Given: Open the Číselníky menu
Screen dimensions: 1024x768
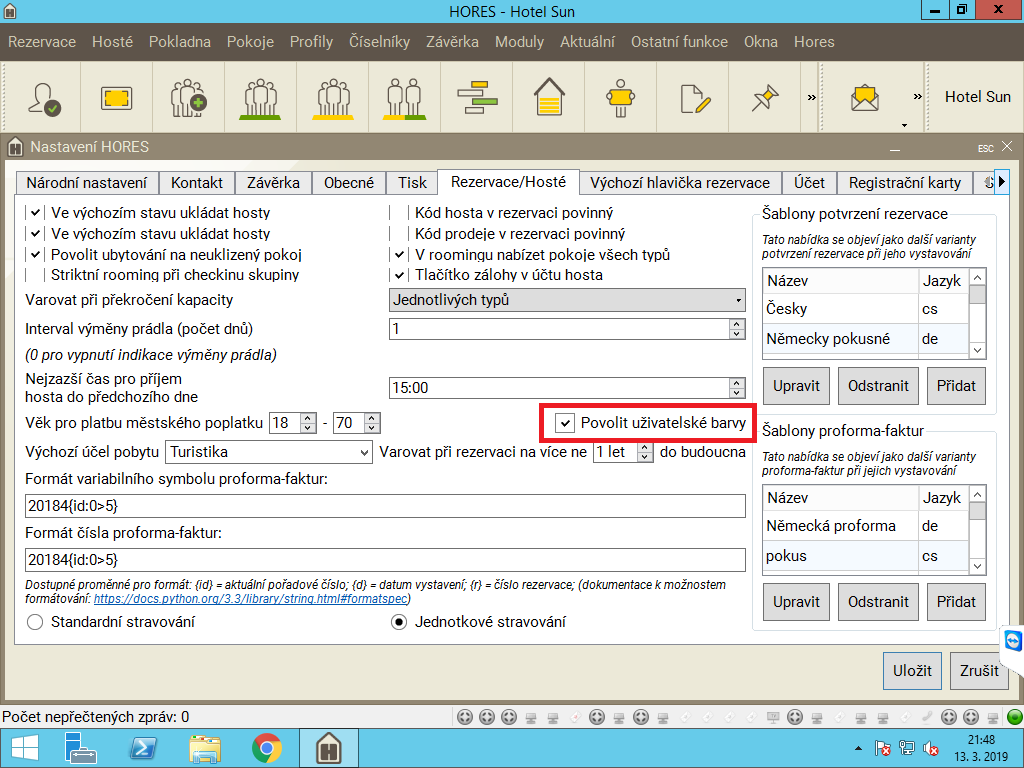Looking at the screenshot, I should [x=379, y=42].
